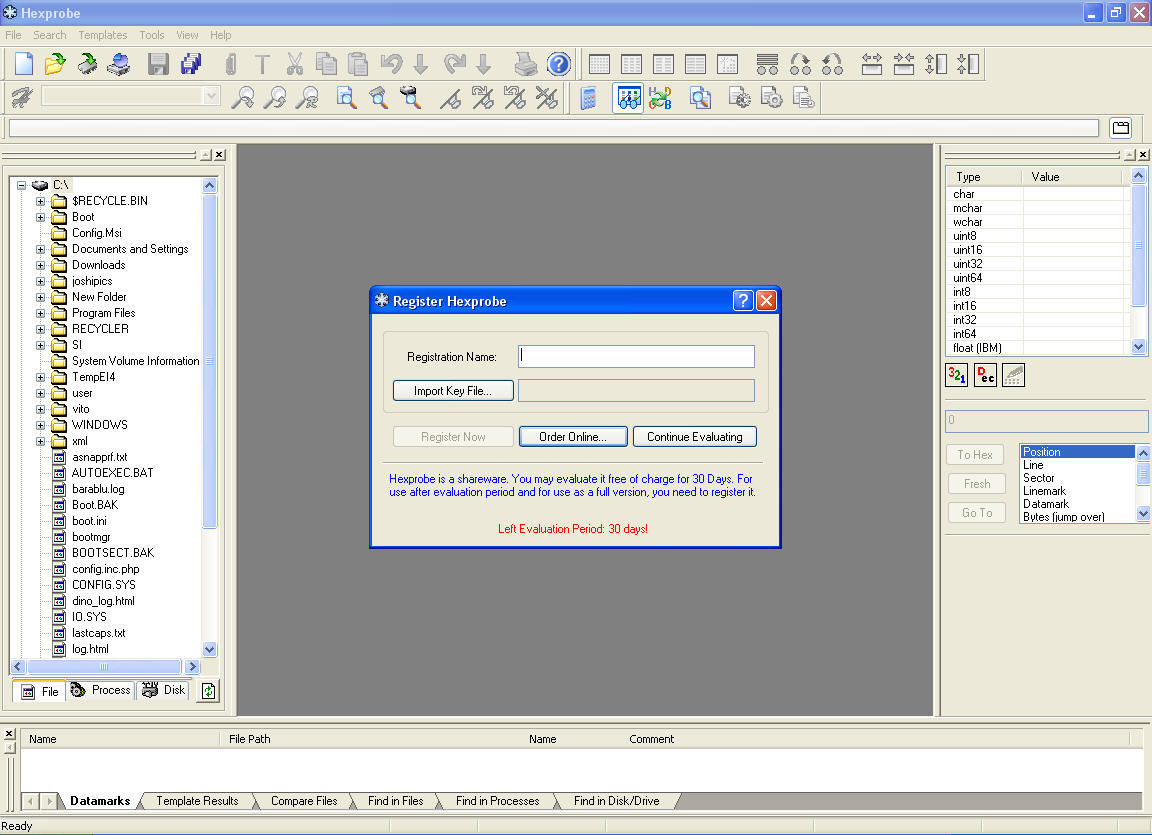This screenshot has height=835, width=1152.
Task: Expand the Downloads folder node
Action: (40, 266)
